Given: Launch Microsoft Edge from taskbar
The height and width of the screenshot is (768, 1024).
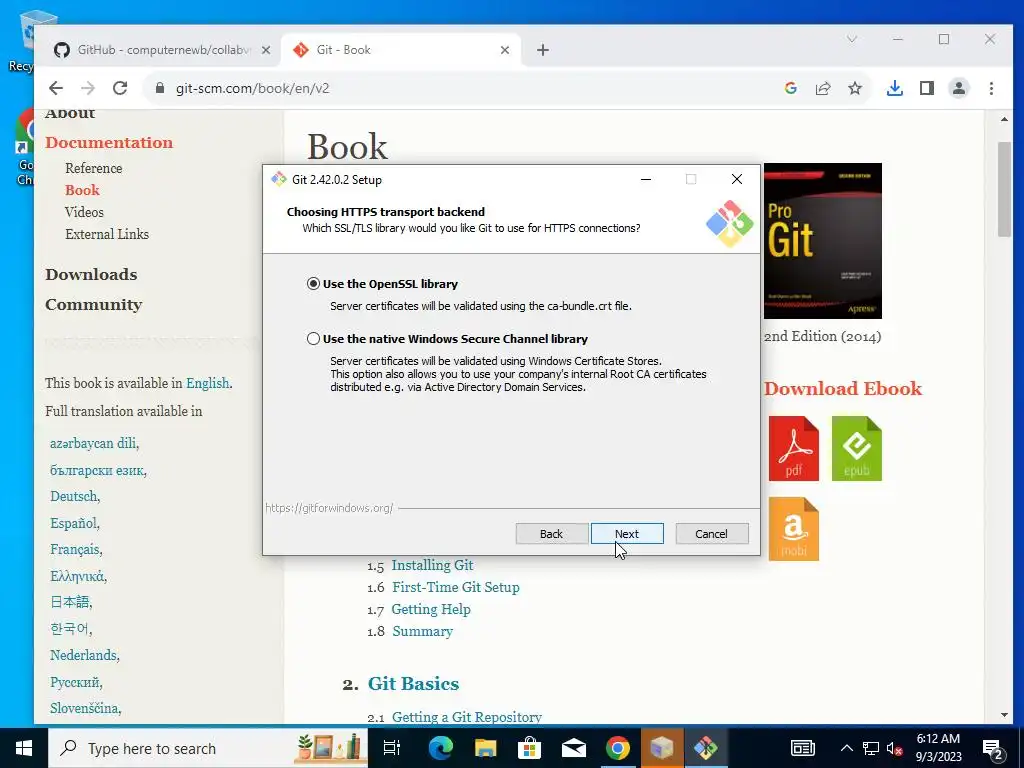Looking at the screenshot, I should pyautogui.click(x=441, y=748).
